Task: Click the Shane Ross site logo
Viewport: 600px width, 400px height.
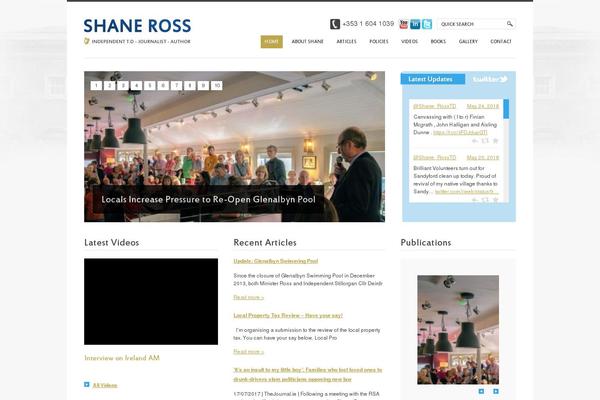Action: pos(137,26)
